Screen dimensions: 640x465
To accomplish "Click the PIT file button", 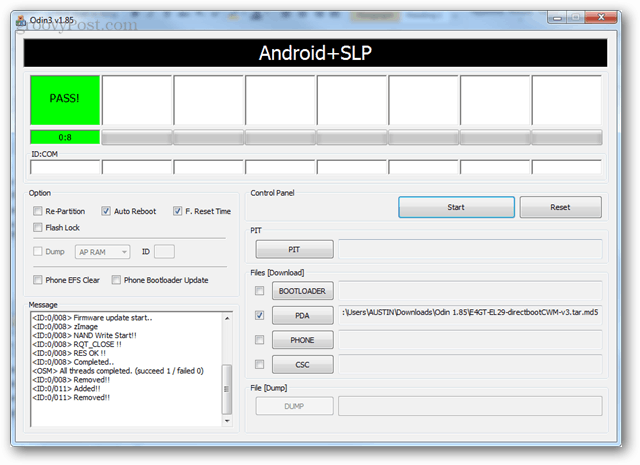I will [294, 249].
